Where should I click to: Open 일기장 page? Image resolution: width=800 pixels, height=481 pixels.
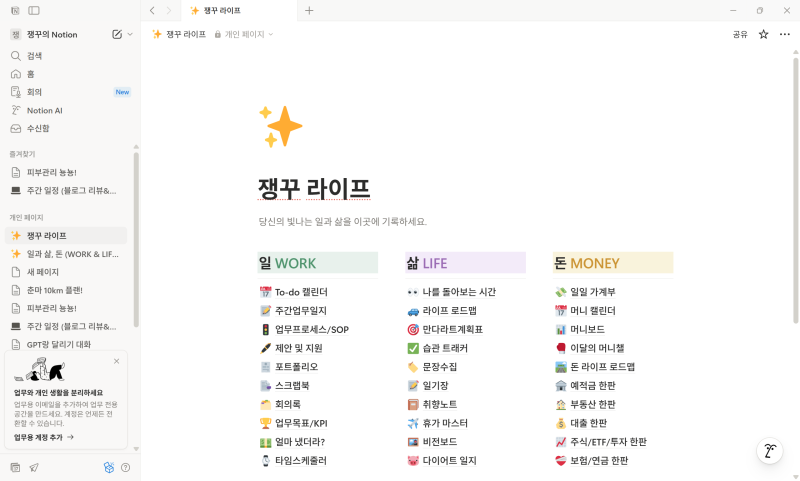[428, 386]
